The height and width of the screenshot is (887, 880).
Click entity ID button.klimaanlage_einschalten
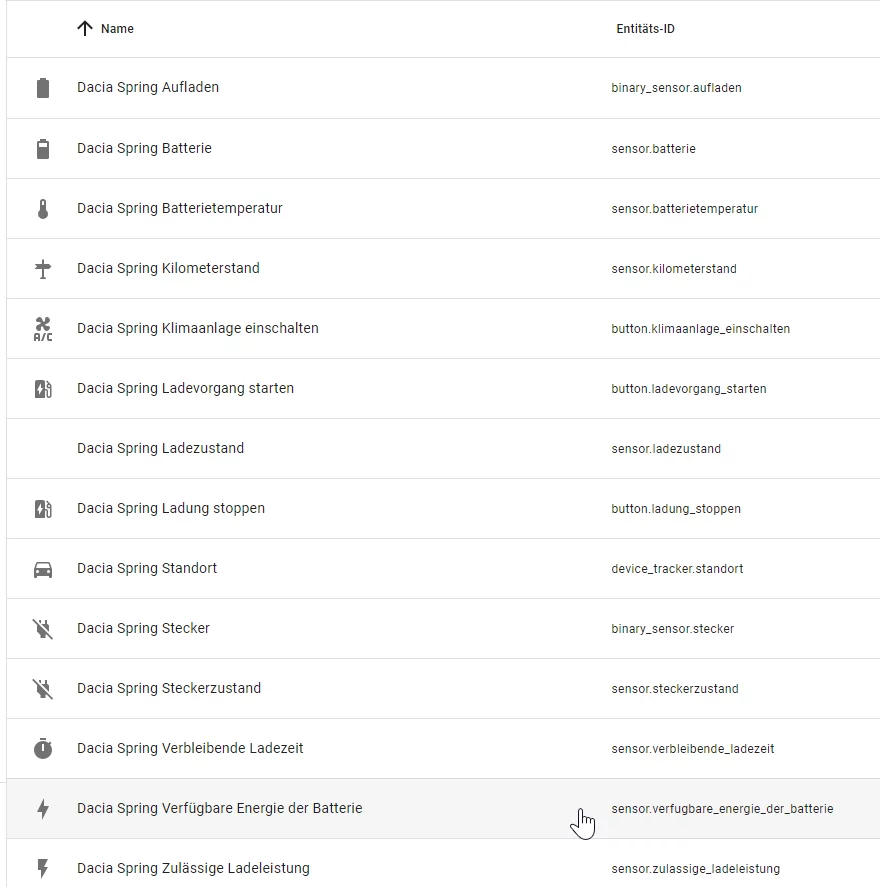tap(700, 329)
